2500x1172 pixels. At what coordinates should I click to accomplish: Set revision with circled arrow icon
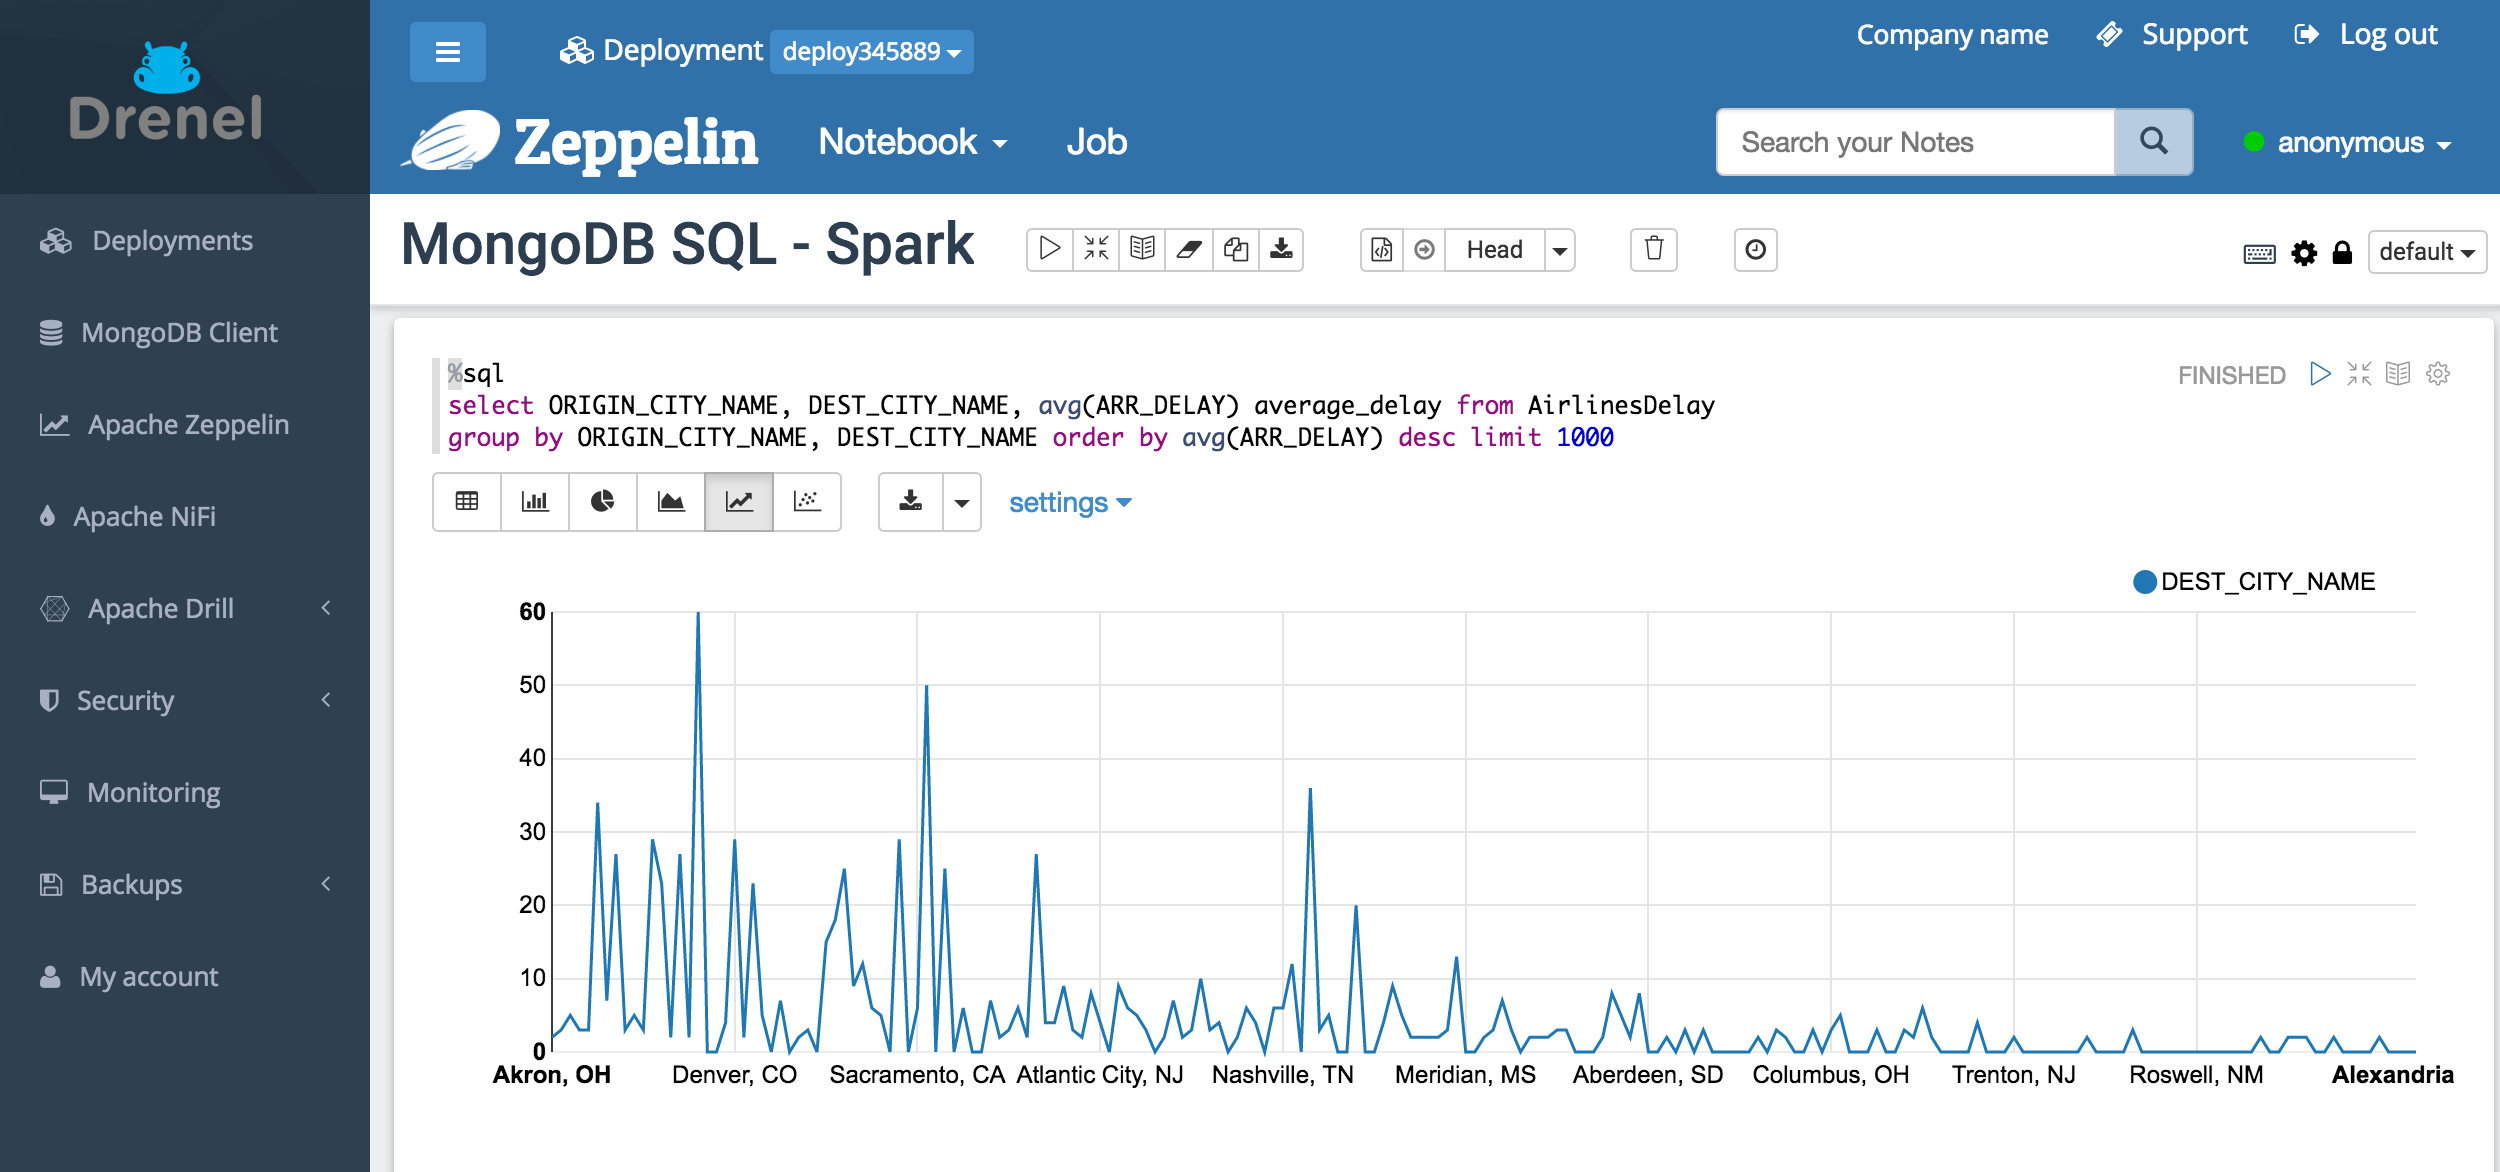[1425, 249]
